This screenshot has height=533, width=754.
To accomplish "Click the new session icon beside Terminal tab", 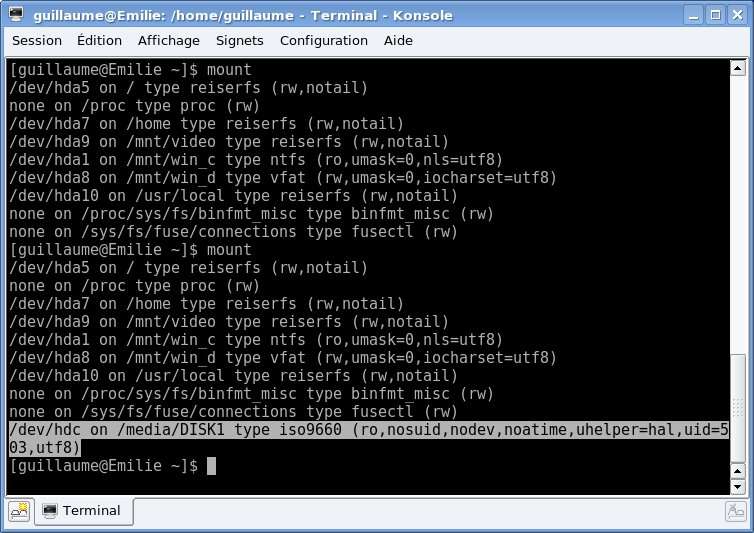I will [20, 511].
